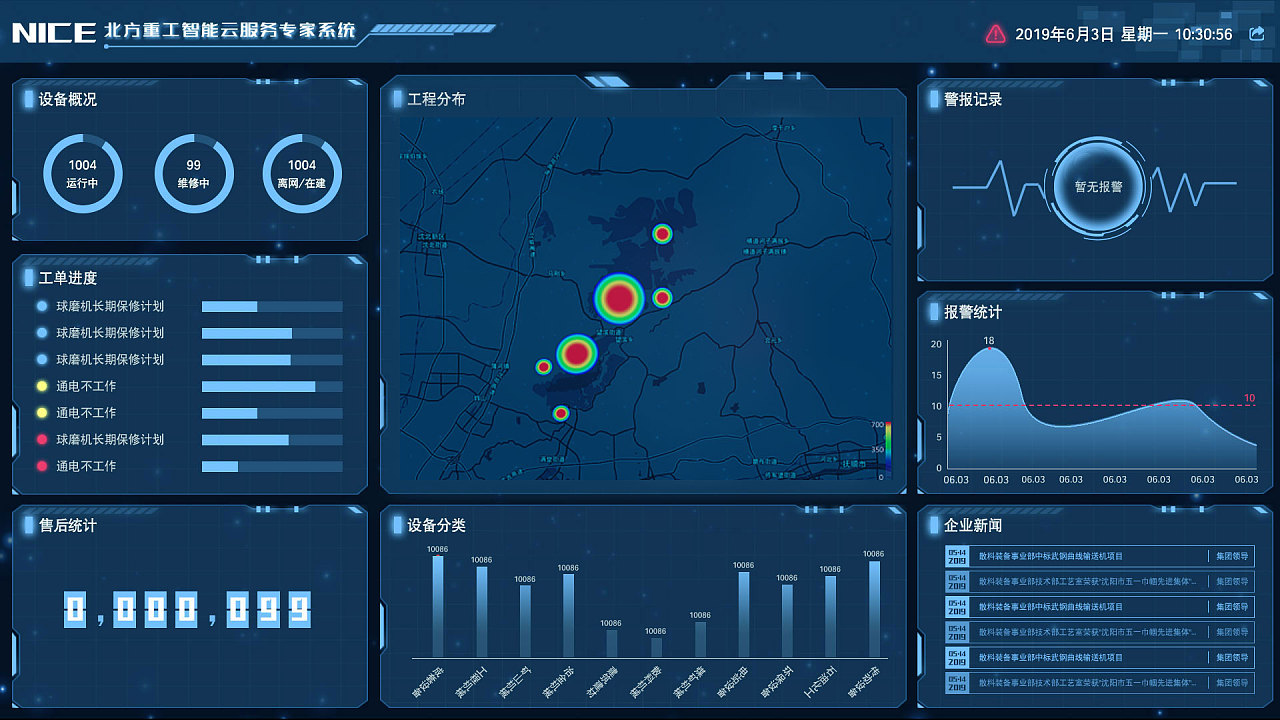Click the weekday 星期一

[x=1144, y=34]
